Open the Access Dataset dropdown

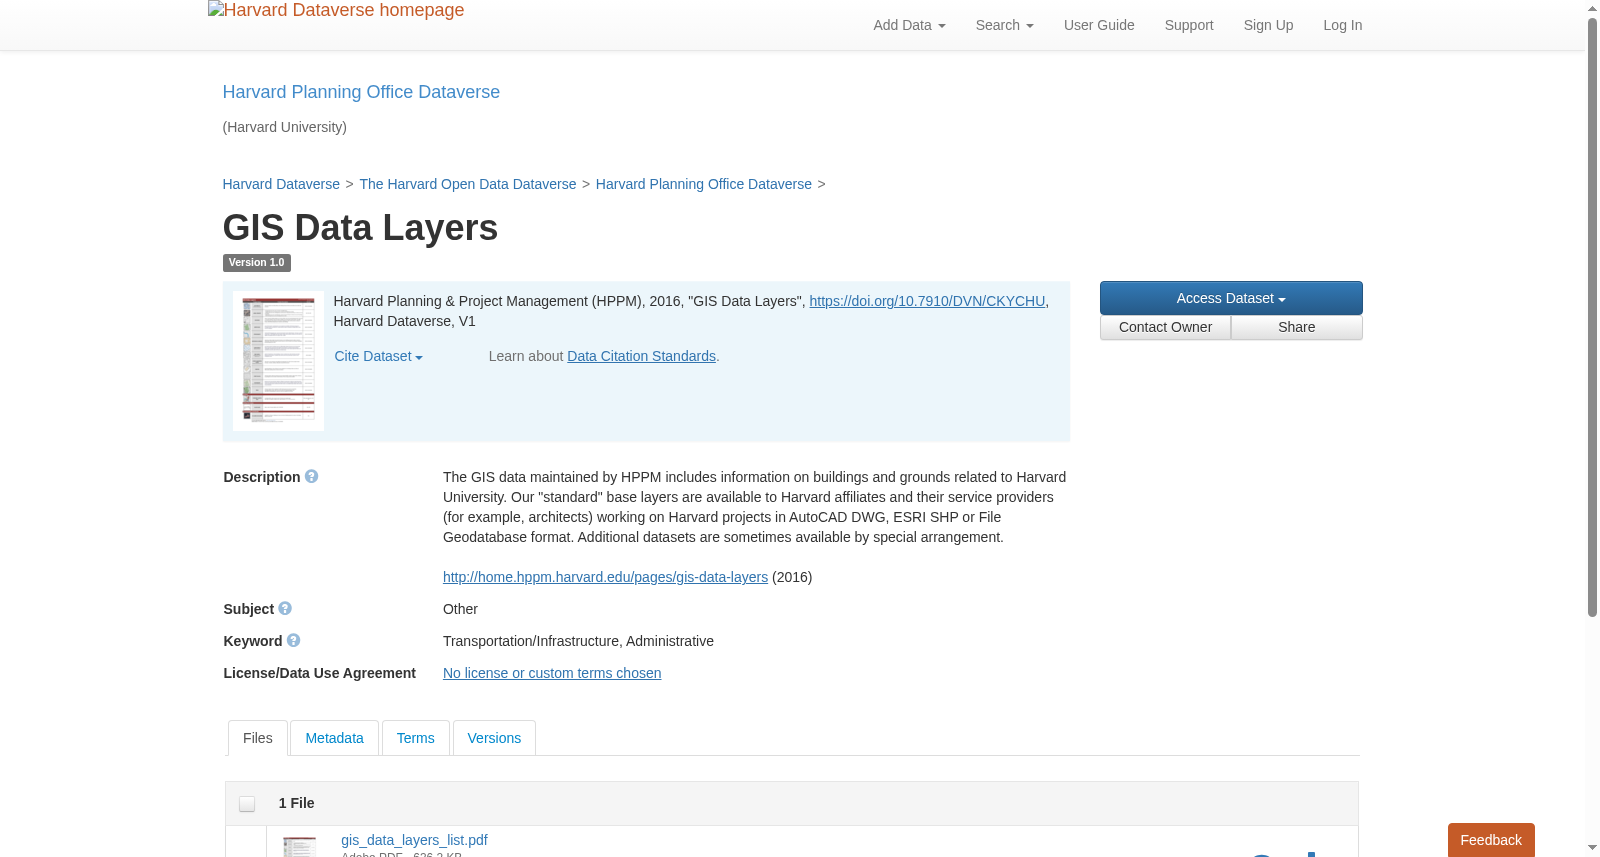[1231, 298]
